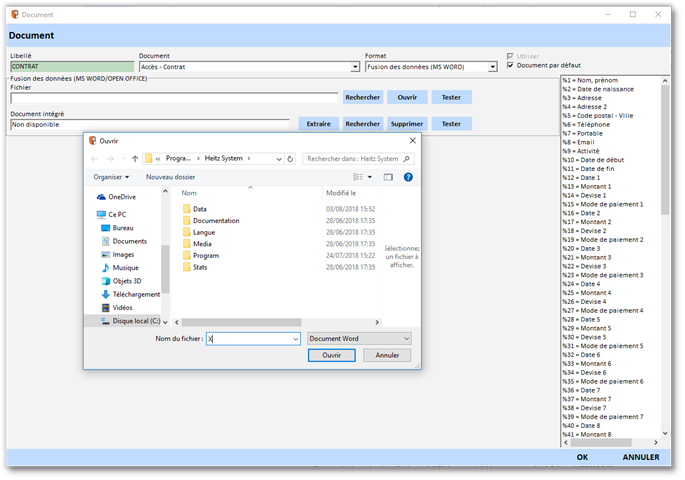Viewport: 685px width, 480px height.
Task: Select OneDrive in the navigation pane
Action: coord(121,197)
